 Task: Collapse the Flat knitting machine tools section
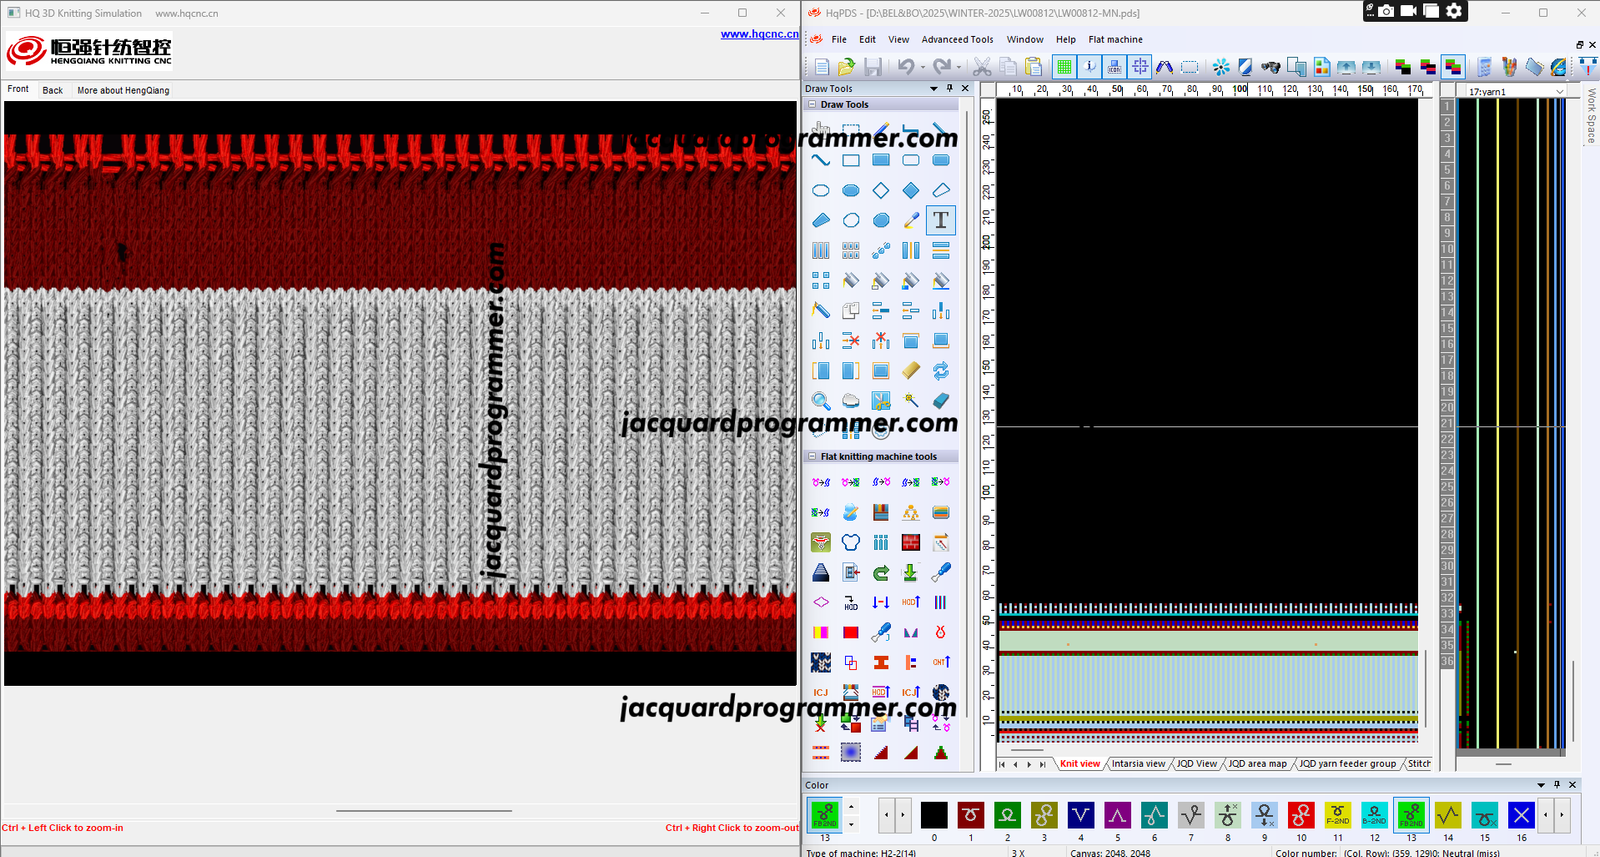pyautogui.click(x=812, y=457)
